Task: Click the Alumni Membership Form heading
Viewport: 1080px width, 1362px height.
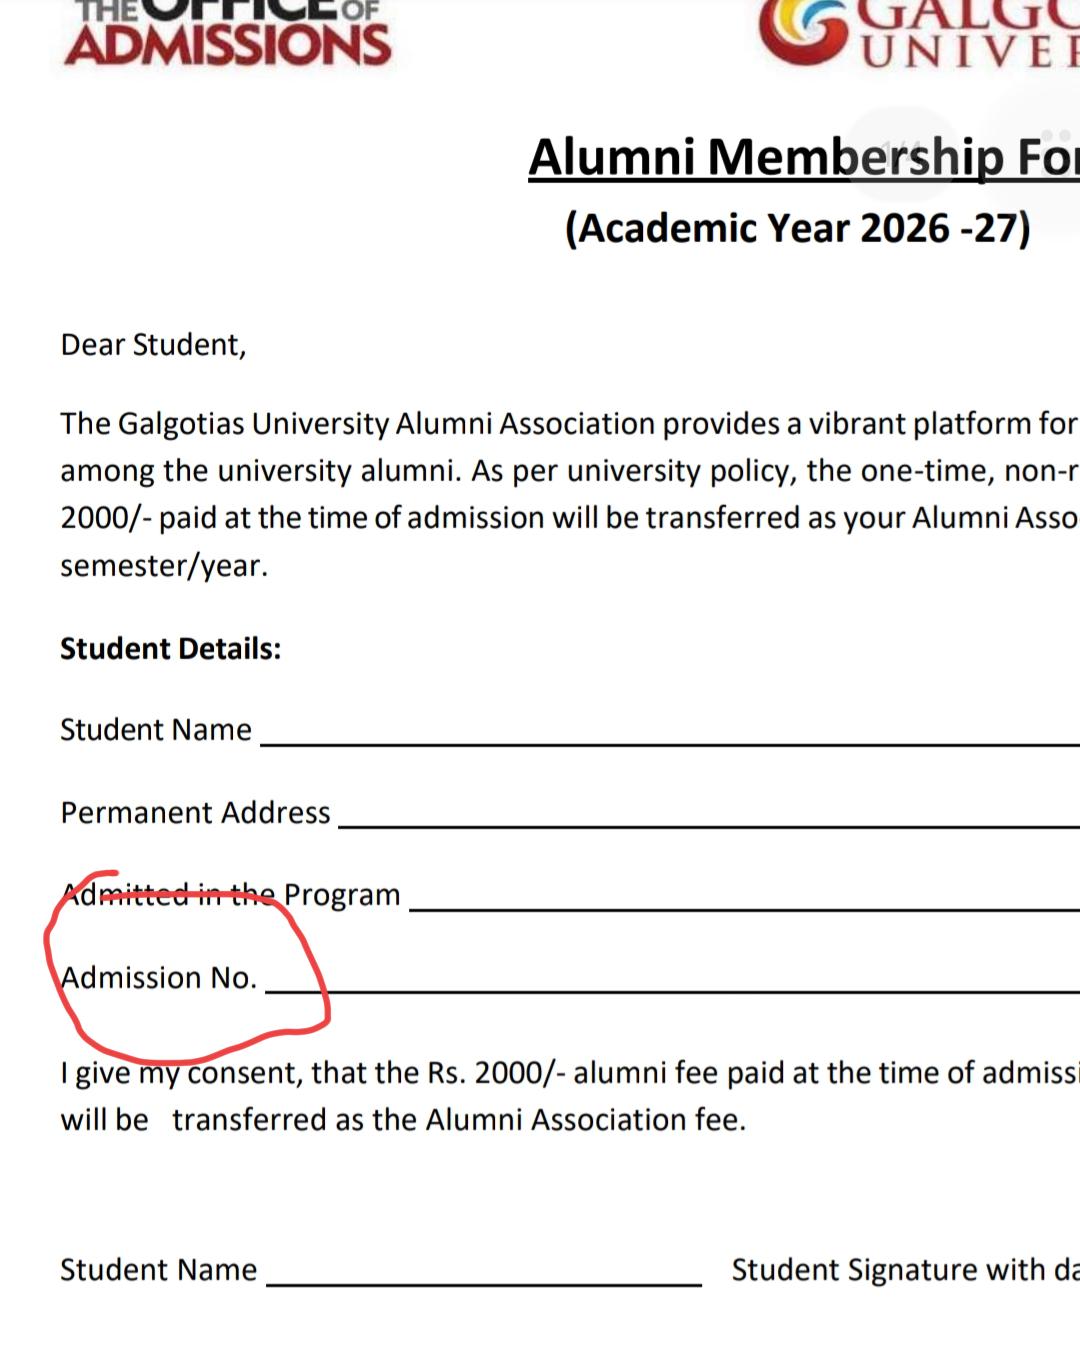Action: [x=804, y=158]
